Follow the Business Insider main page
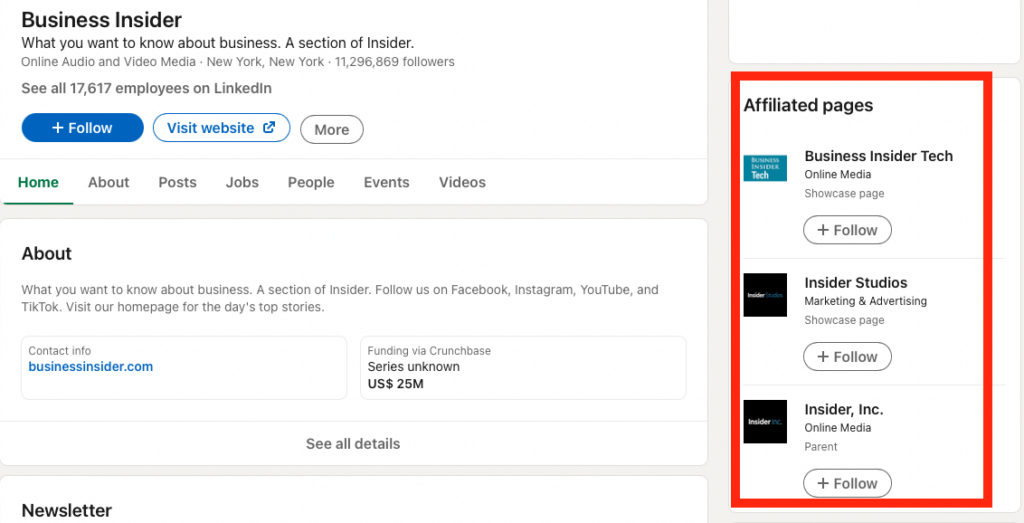 [82, 128]
